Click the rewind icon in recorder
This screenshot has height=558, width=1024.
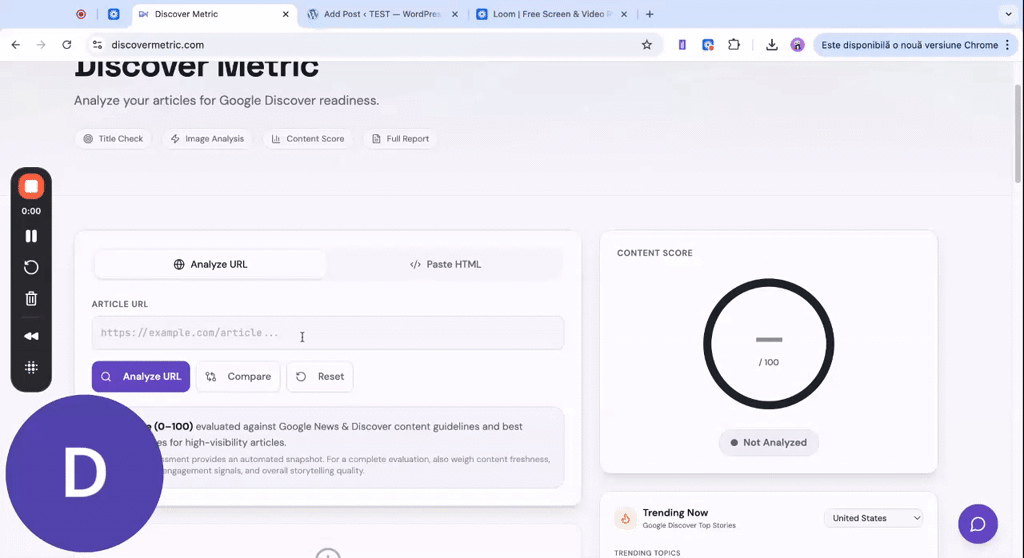[x=31, y=336]
